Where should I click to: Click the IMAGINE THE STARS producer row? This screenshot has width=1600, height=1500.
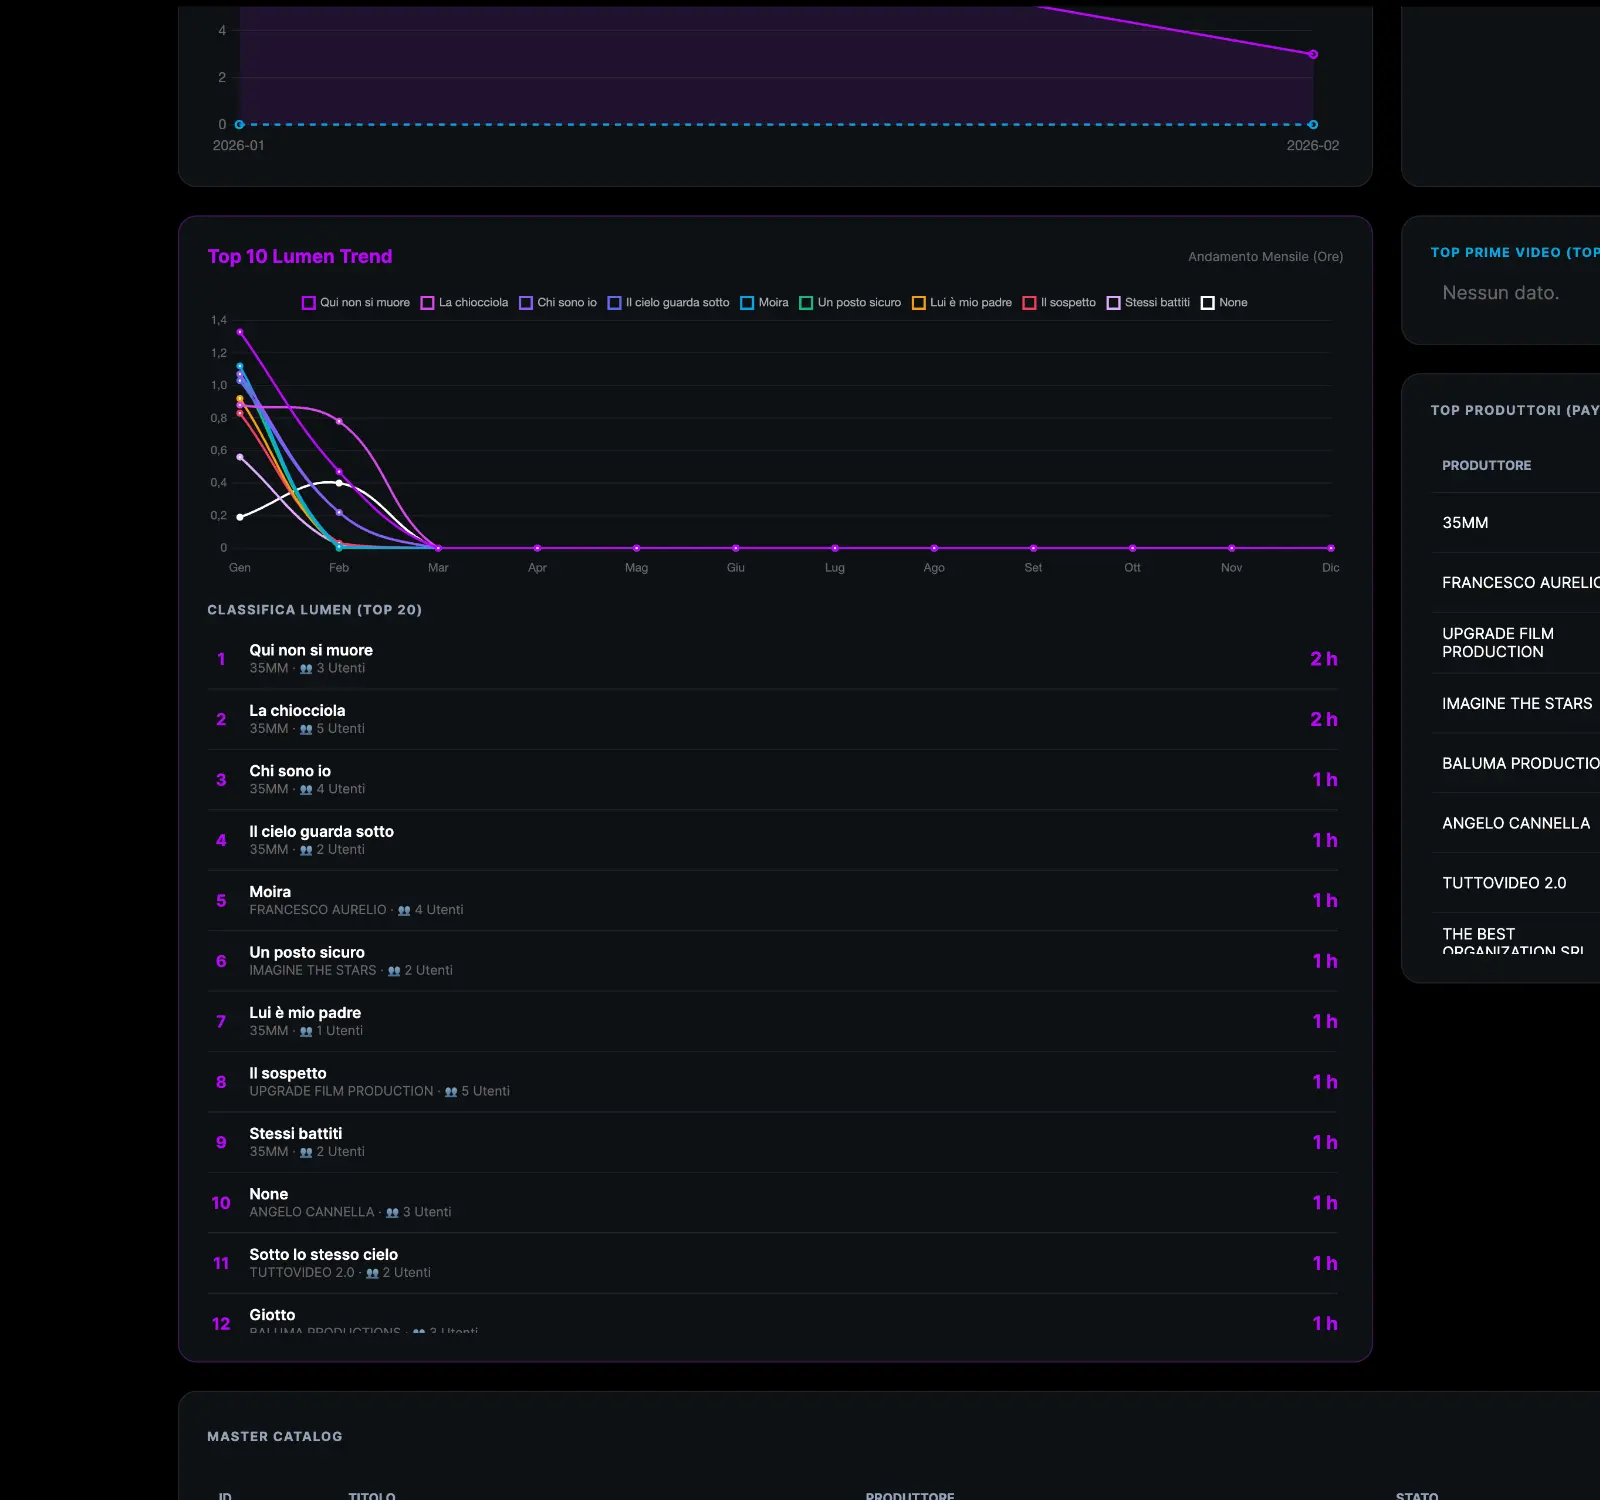pos(1516,704)
